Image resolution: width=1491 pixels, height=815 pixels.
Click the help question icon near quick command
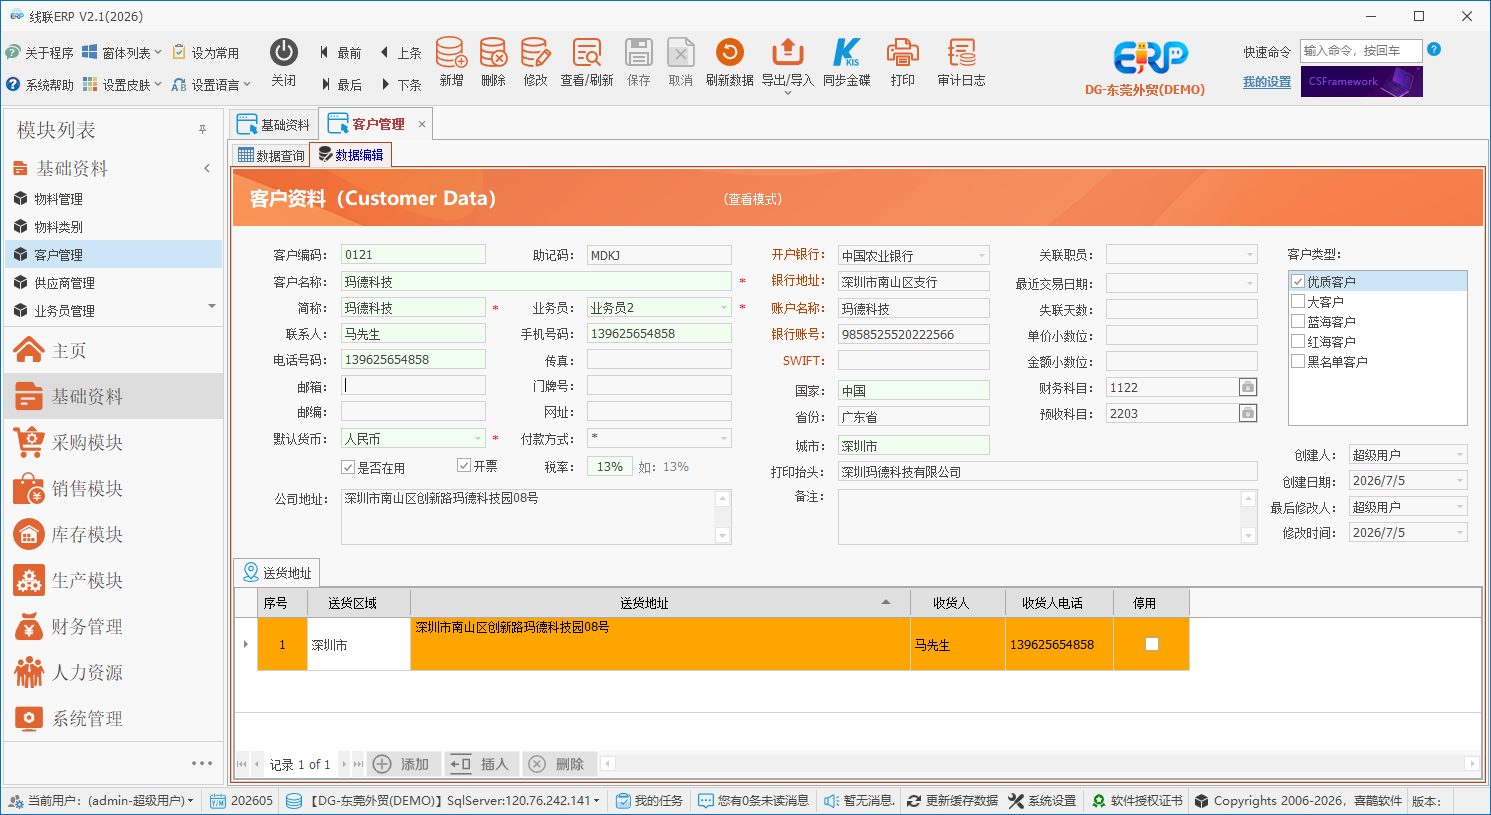(1434, 49)
